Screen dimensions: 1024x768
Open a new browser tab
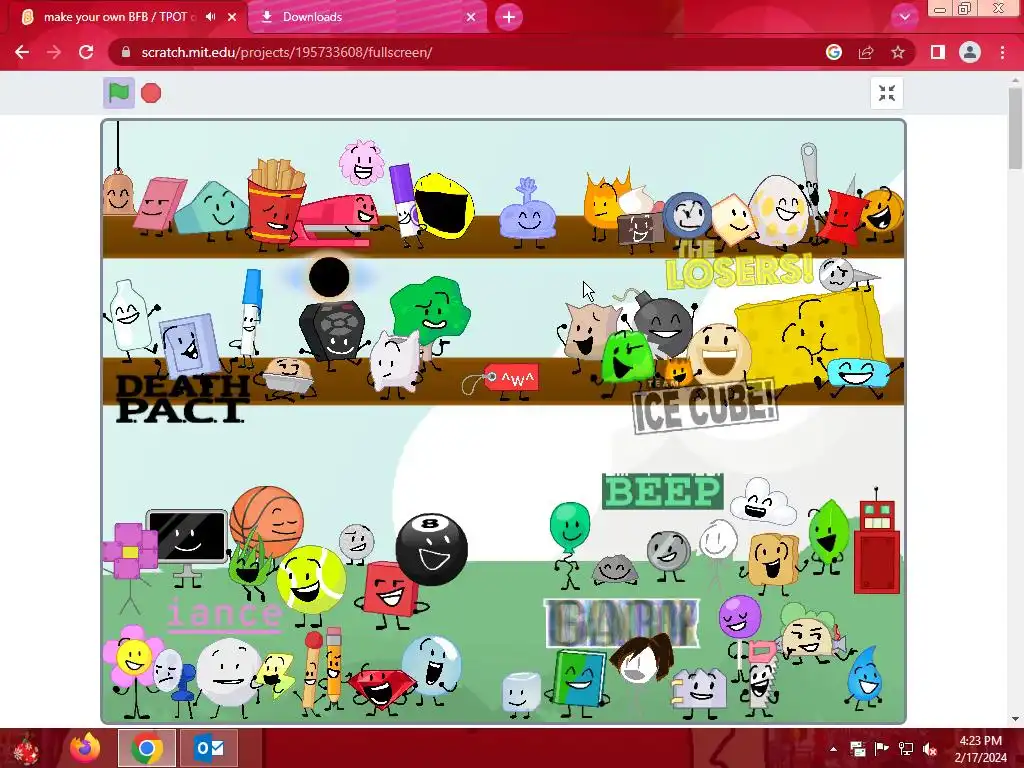click(509, 17)
